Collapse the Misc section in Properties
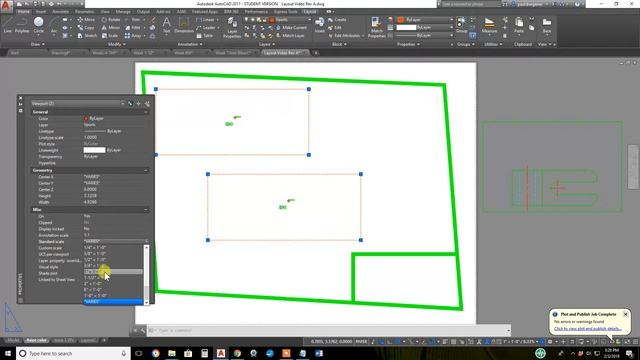Image resolution: width=640 pixels, height=360 pixels. coord(146,209)
